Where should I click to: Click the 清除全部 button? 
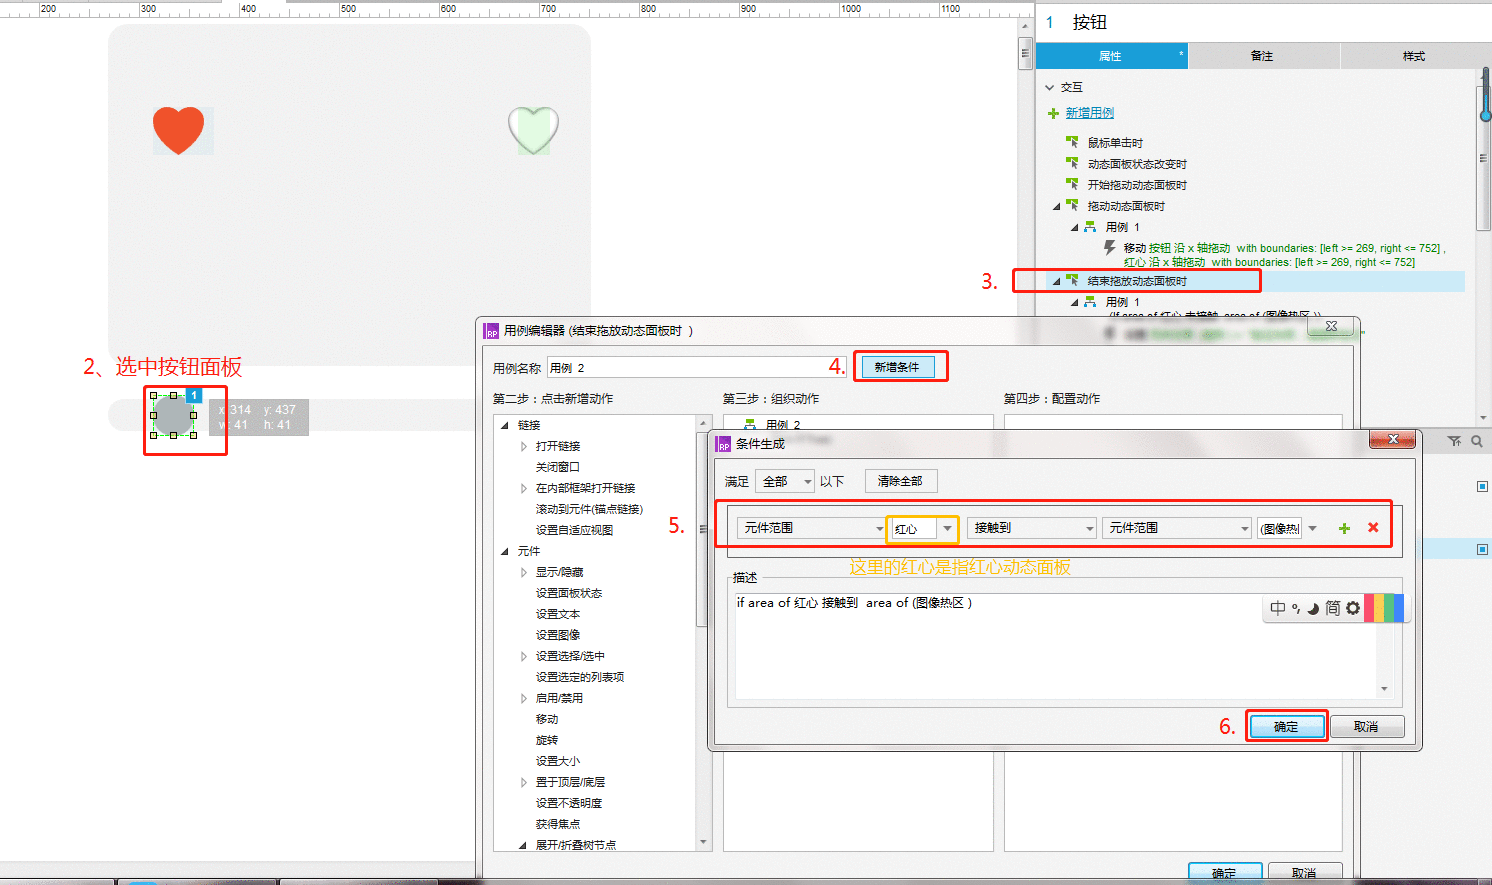(900, 481)
